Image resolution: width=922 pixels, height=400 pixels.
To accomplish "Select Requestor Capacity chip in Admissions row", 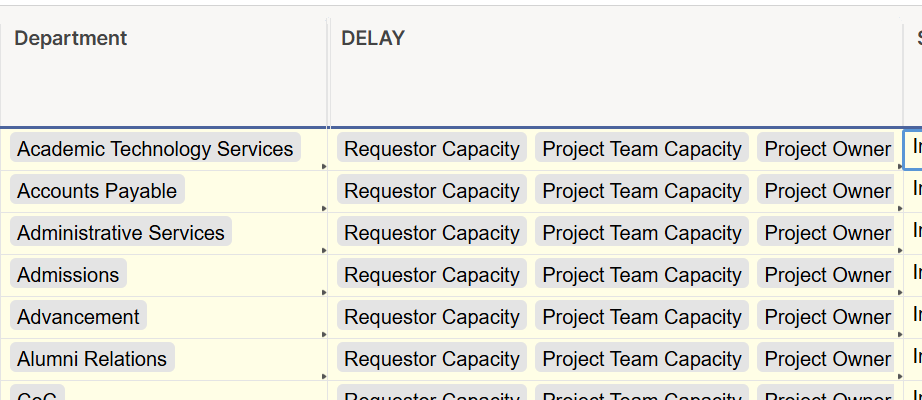I will click(x=432, y=275).
